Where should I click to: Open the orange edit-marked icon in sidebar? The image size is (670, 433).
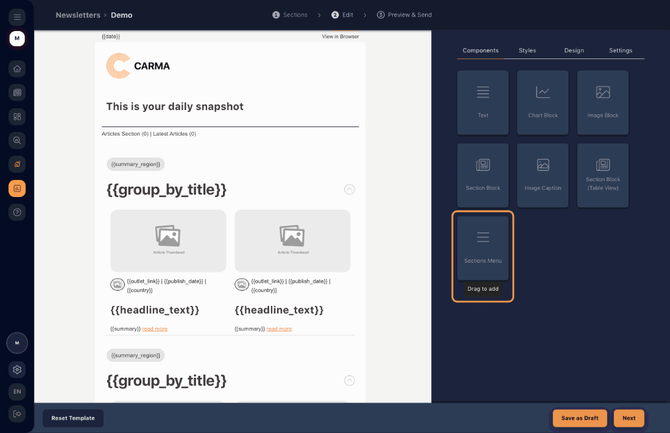point(17,164)
